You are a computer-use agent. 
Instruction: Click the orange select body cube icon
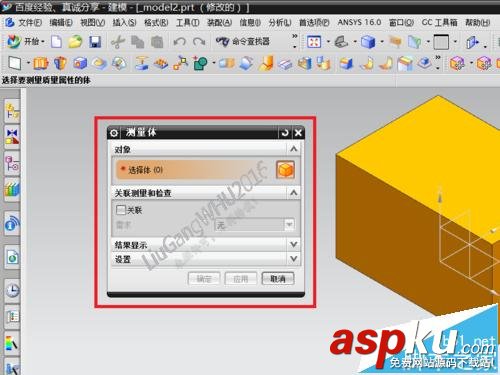[285, 170]
